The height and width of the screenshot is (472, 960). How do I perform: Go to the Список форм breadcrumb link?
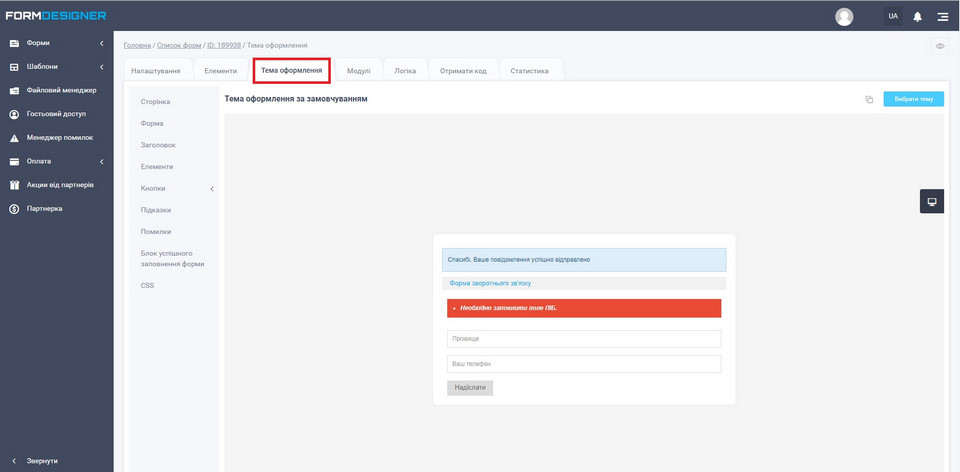tap(179, 45)
